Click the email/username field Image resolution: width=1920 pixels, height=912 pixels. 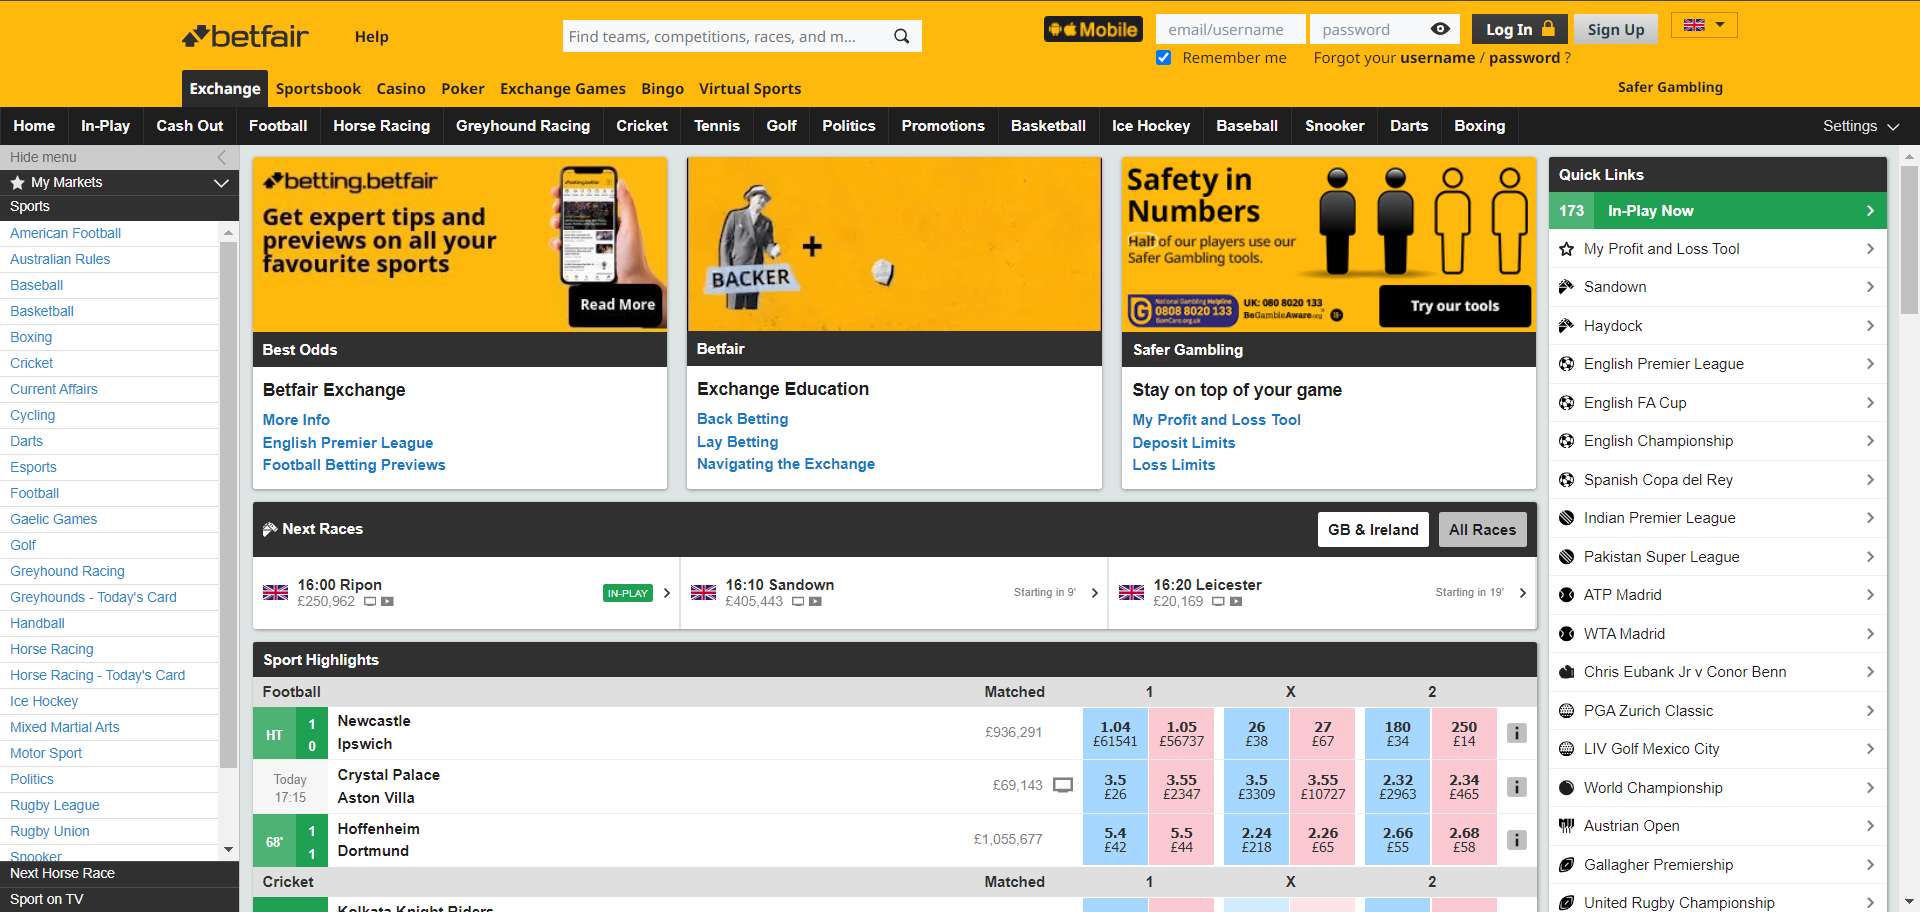point(1230,29)
